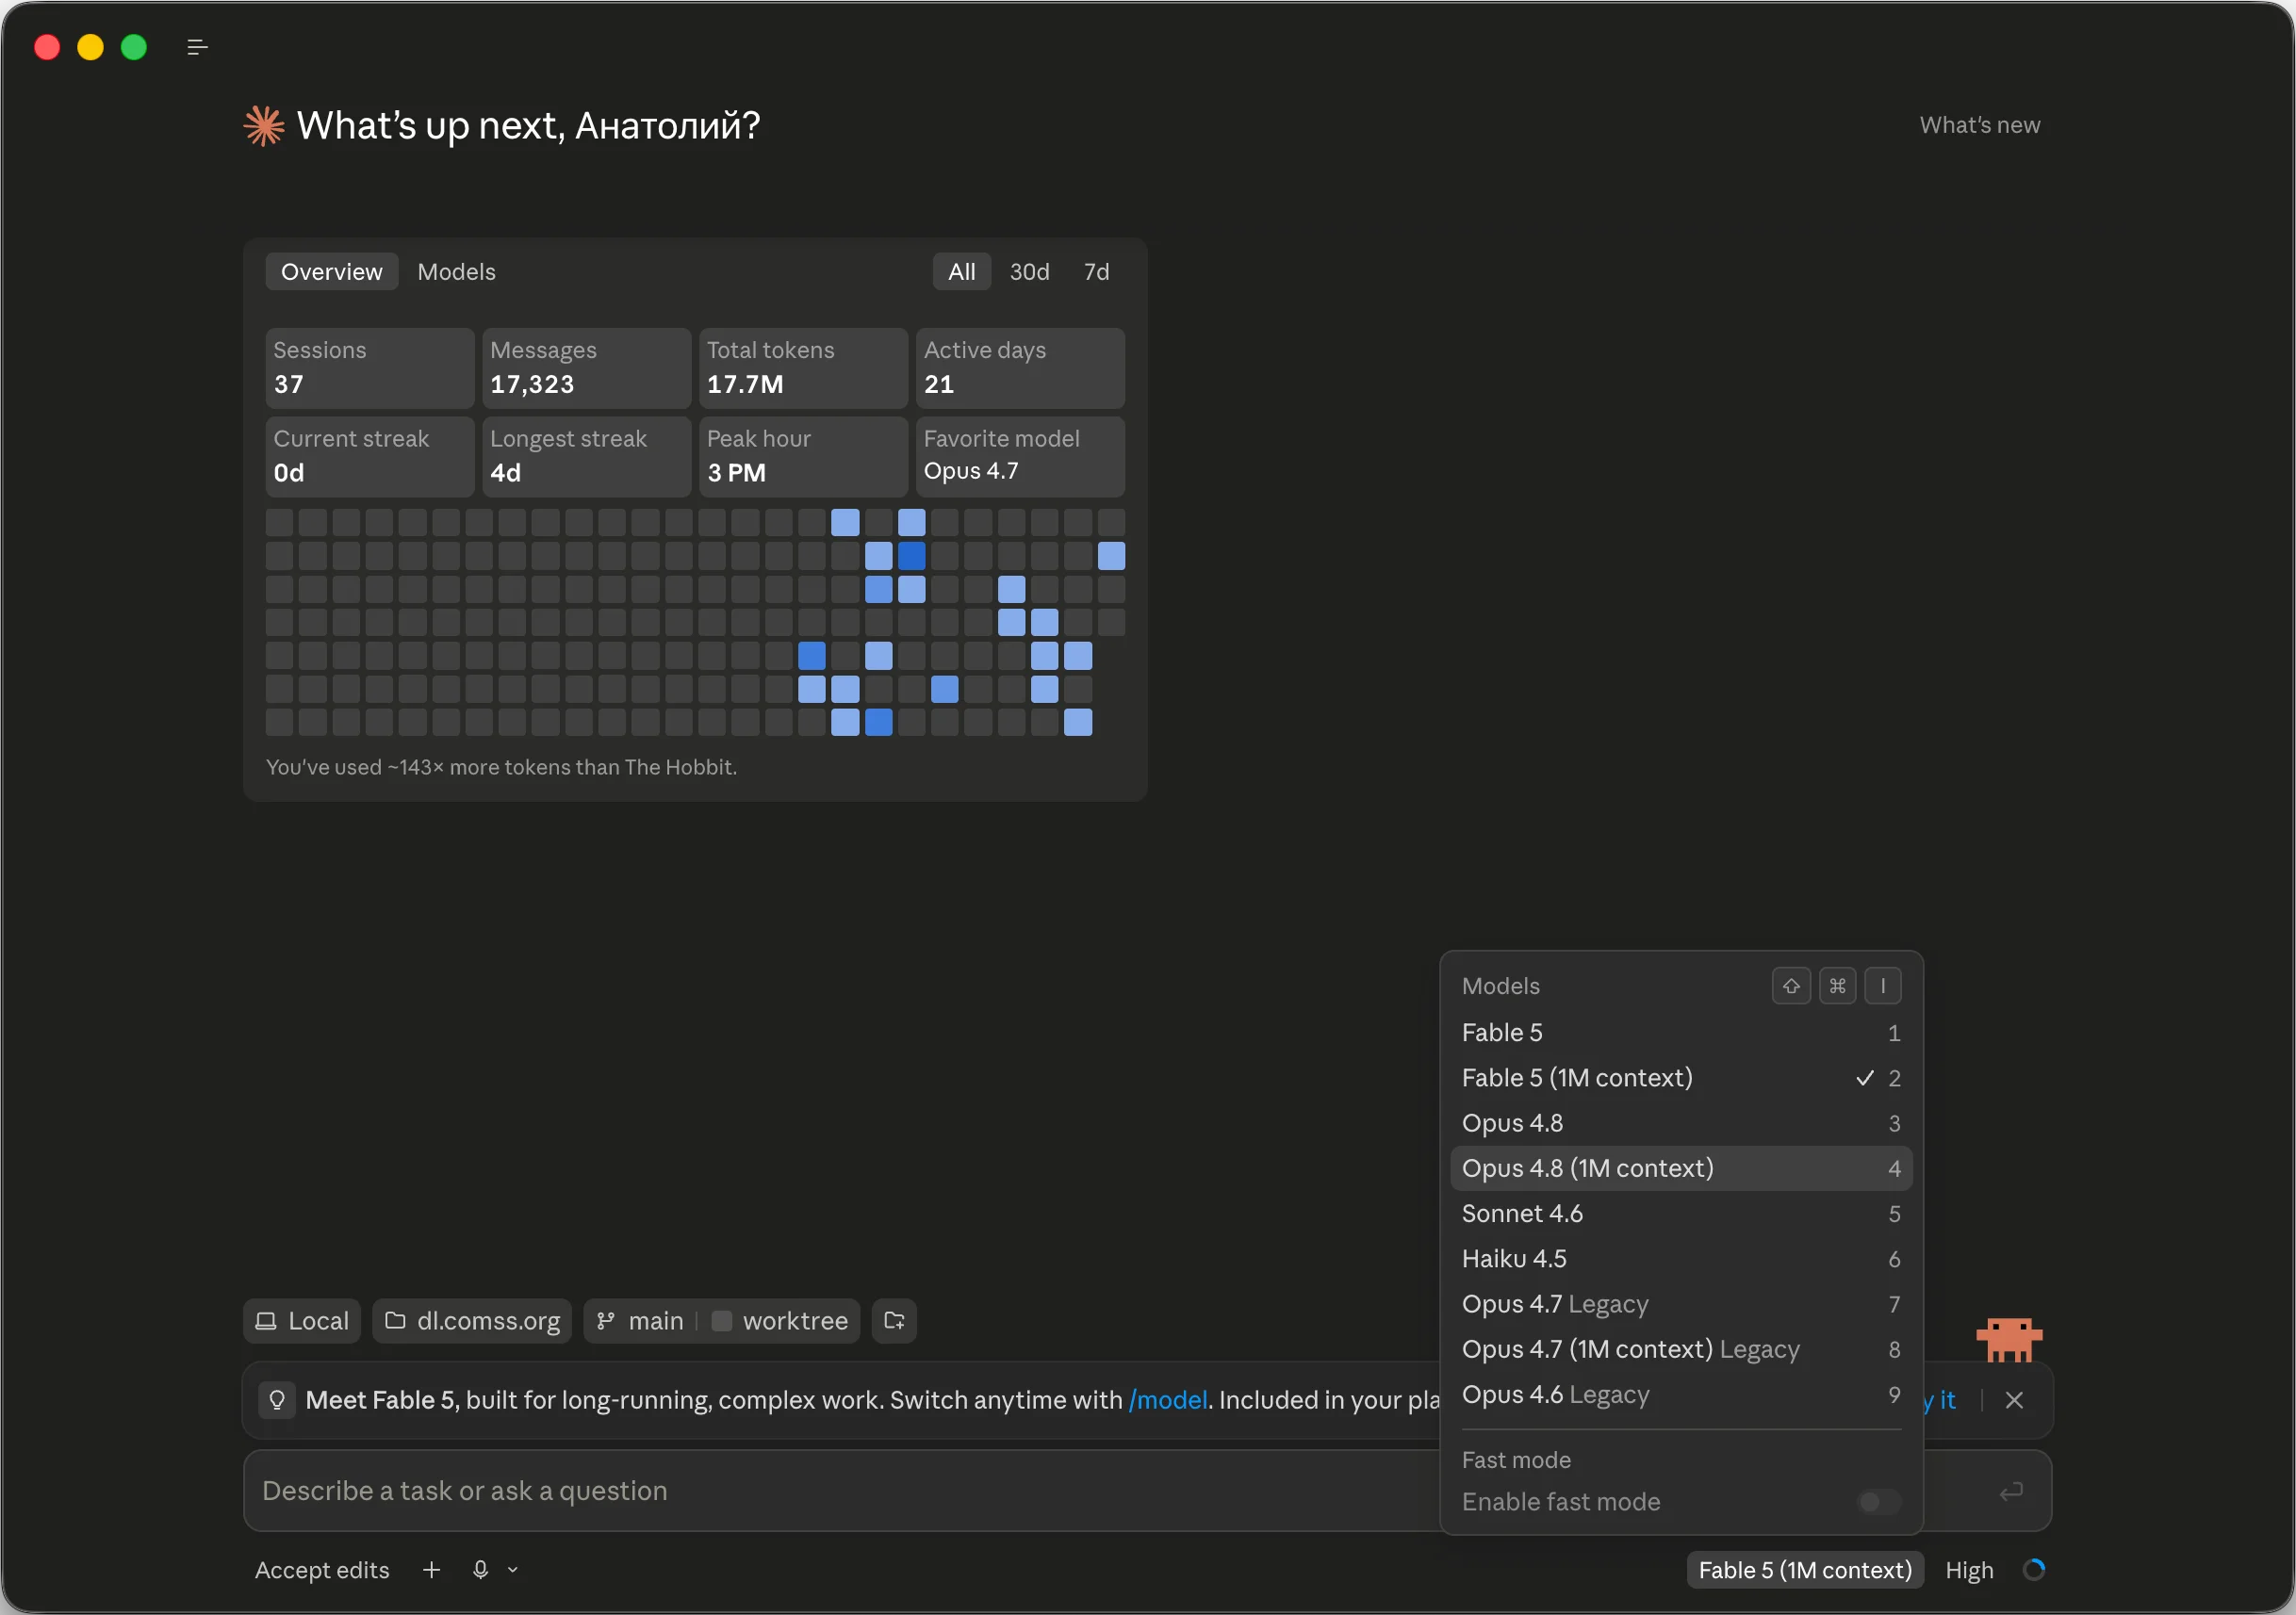The image size is (2296, 1615).
Task: Choose Opus 4.7 (1M context) Legacy
Action: click(1681, 1349)
